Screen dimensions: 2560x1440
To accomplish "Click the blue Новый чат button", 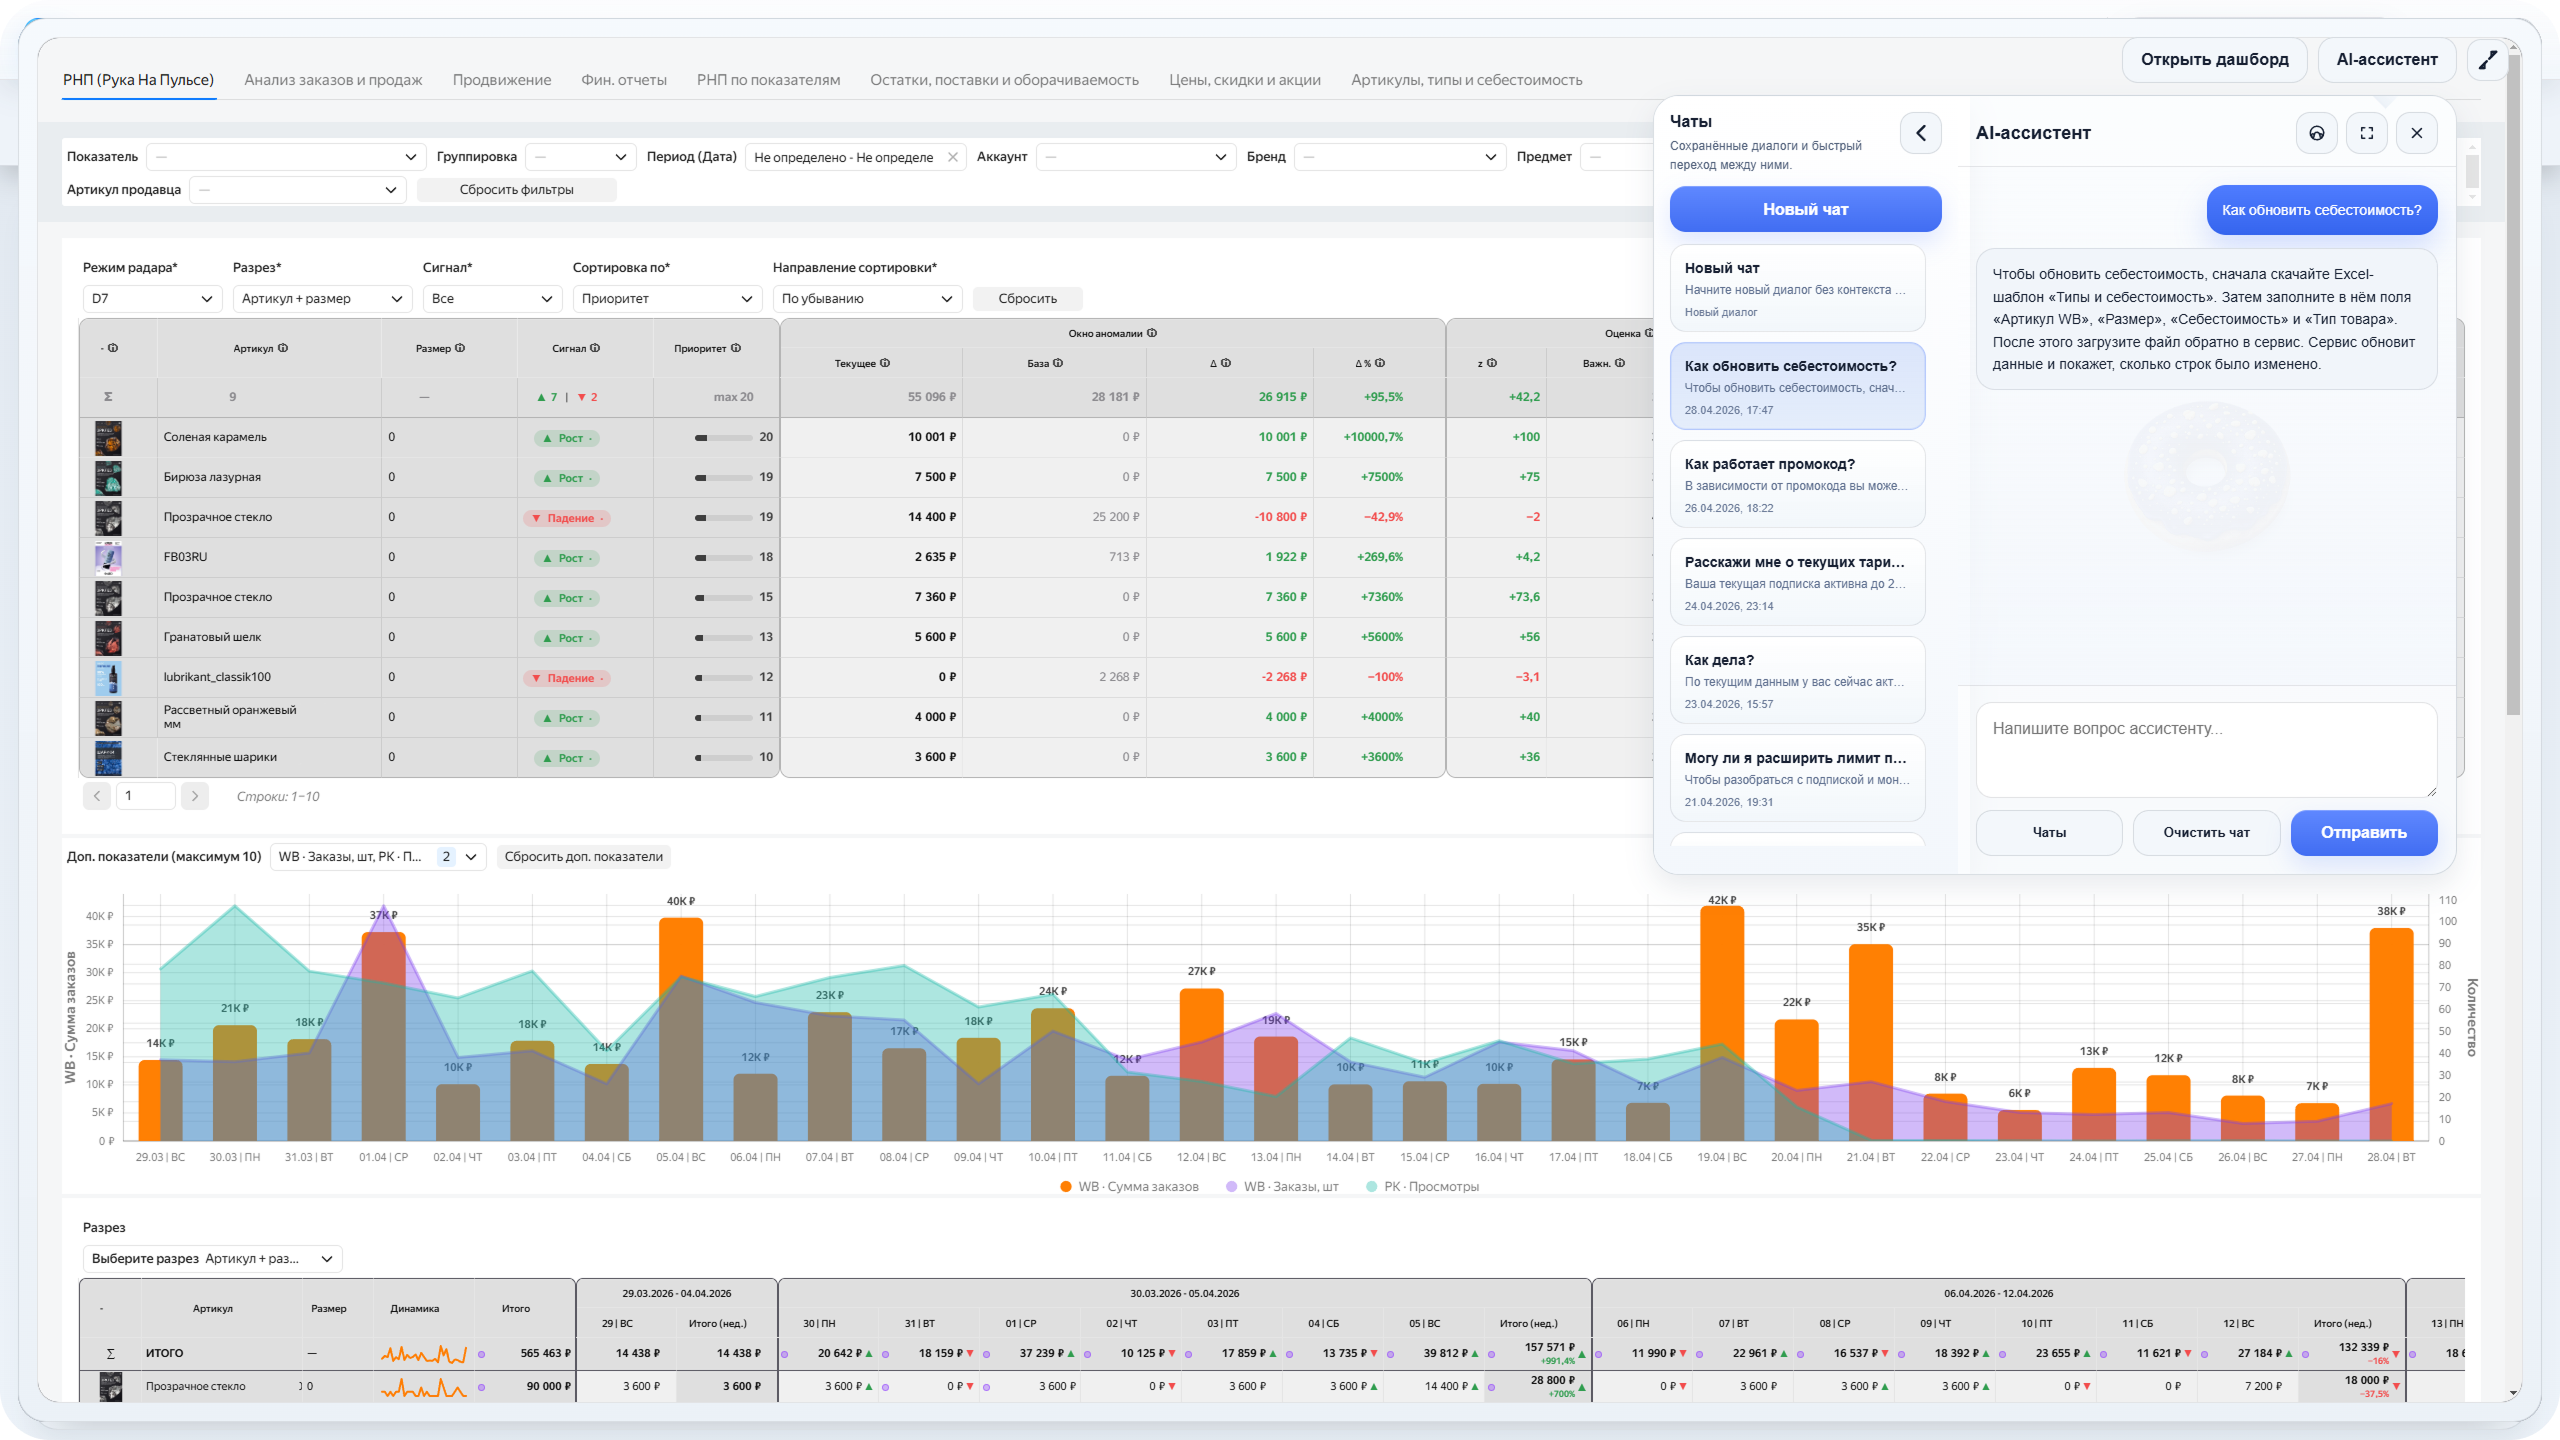I will pos(1804,209).
